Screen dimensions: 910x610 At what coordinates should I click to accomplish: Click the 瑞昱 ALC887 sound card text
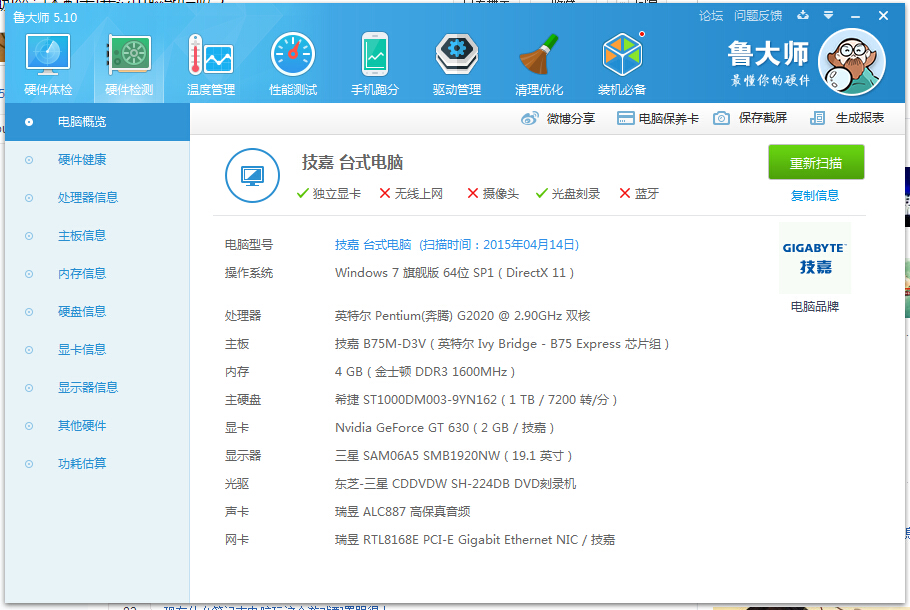[402, 512]
